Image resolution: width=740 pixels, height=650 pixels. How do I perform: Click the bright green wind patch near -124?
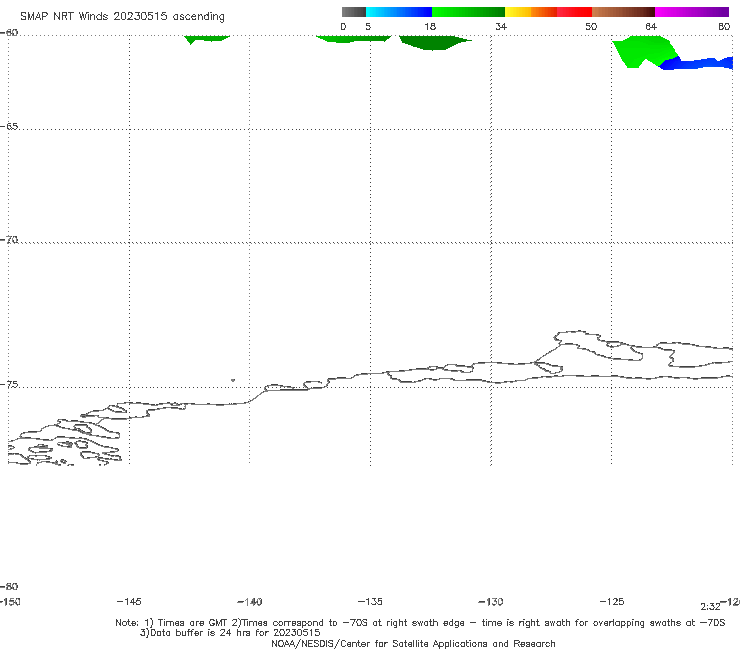point(644,51)
